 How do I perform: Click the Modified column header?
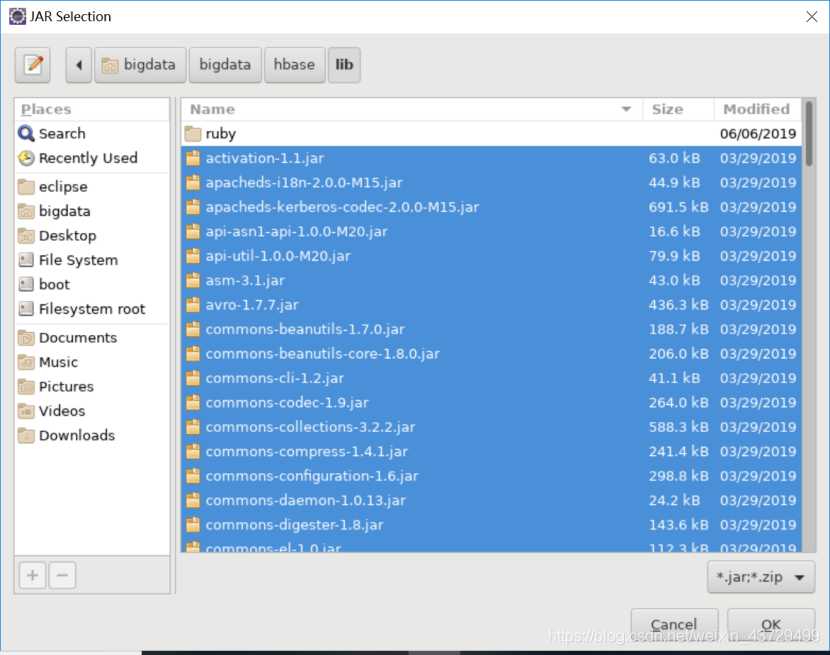tap(755, 108)
